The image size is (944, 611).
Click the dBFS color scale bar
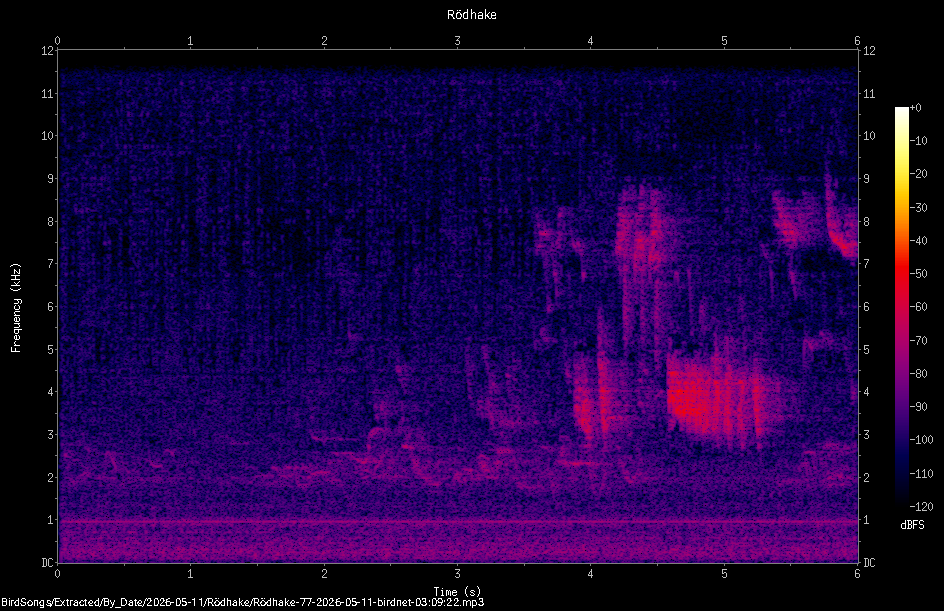pos(901,306)
